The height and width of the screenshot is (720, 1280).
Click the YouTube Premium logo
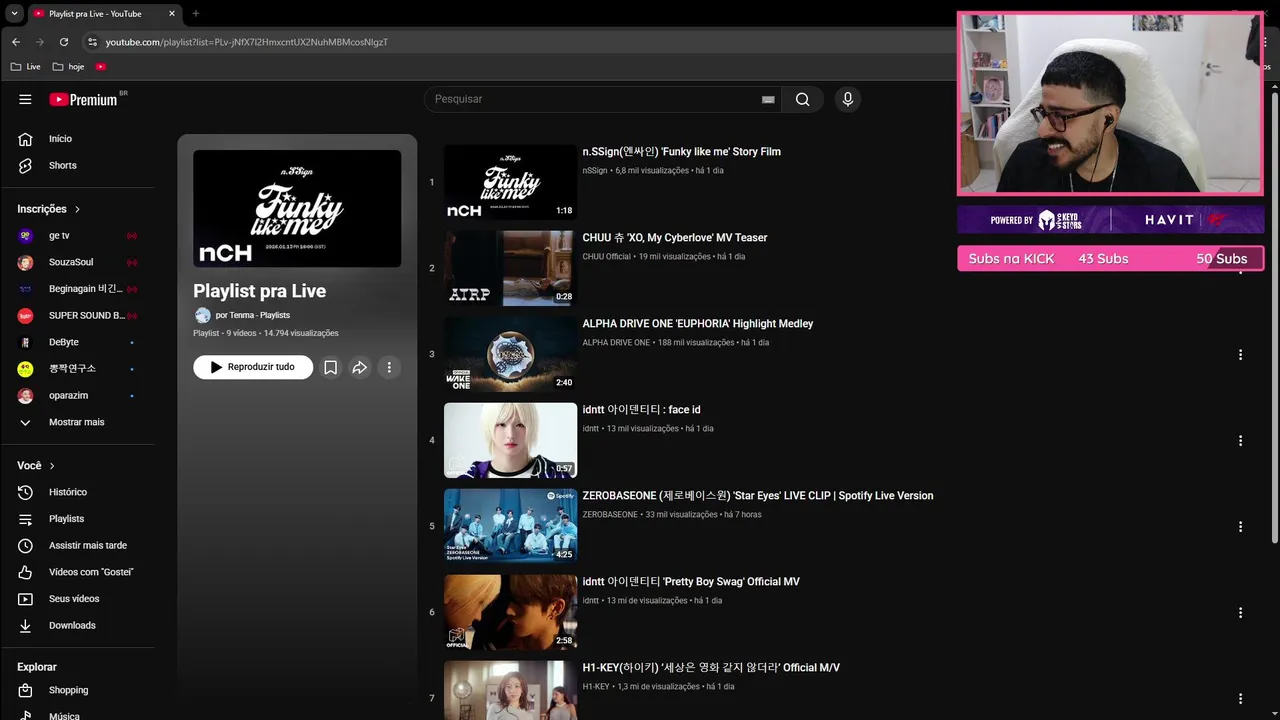pos(84,99)
